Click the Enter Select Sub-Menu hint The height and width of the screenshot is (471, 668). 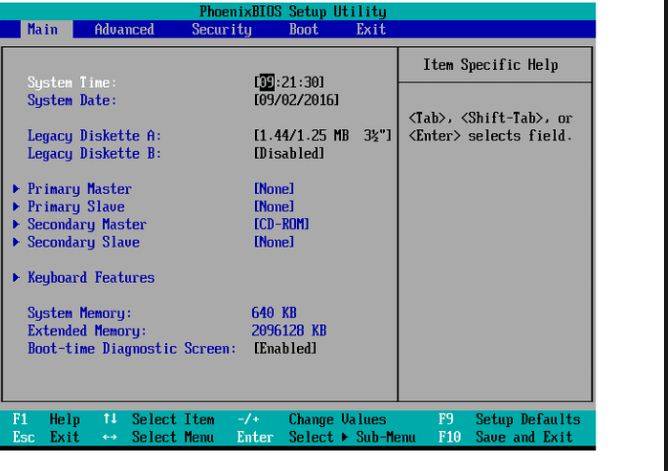click(326, 437)
